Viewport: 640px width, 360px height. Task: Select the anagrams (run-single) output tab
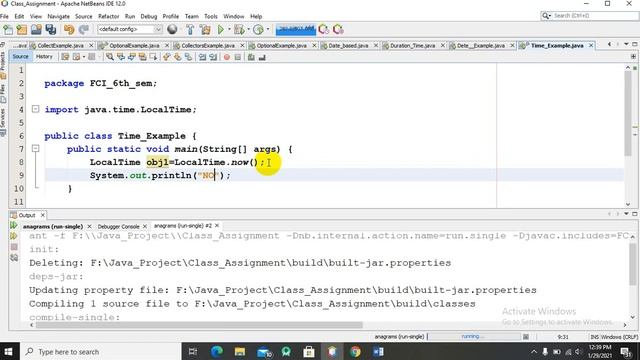pos(53,226)
